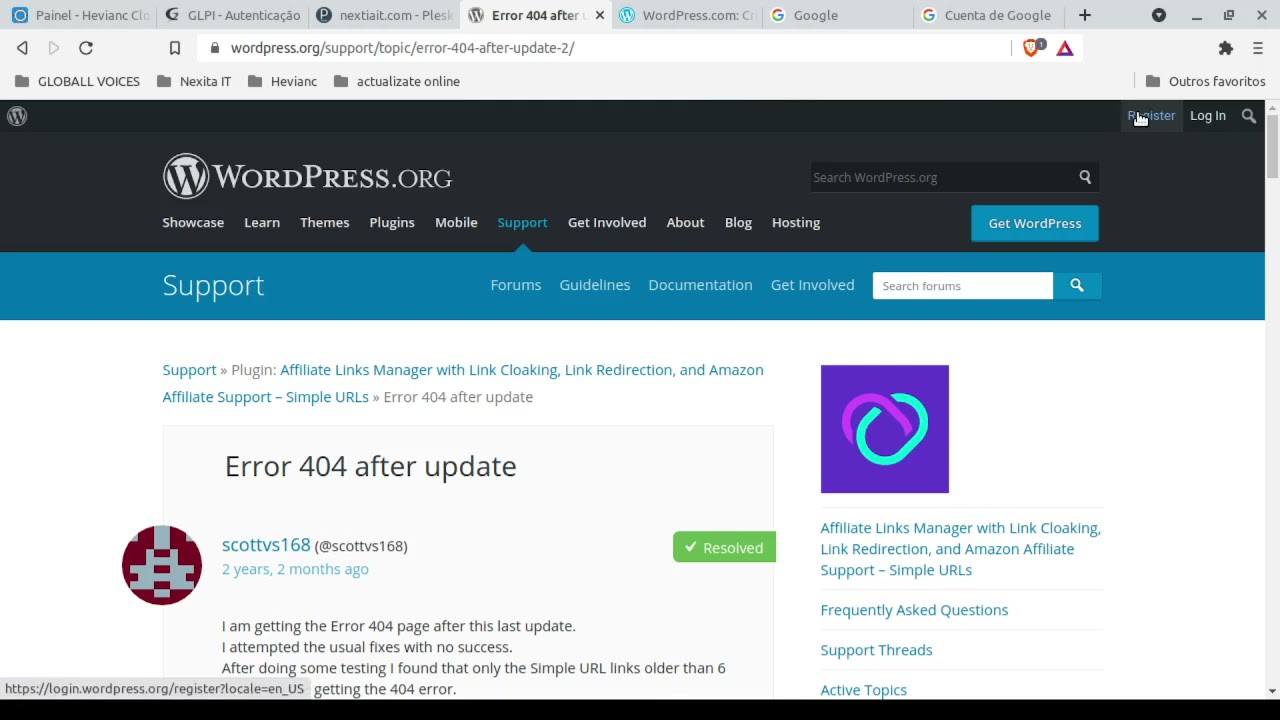This screenshot has height=720, width=1280.
Task: Open the Simple URLs plugin icon
Action: [885, 429]
